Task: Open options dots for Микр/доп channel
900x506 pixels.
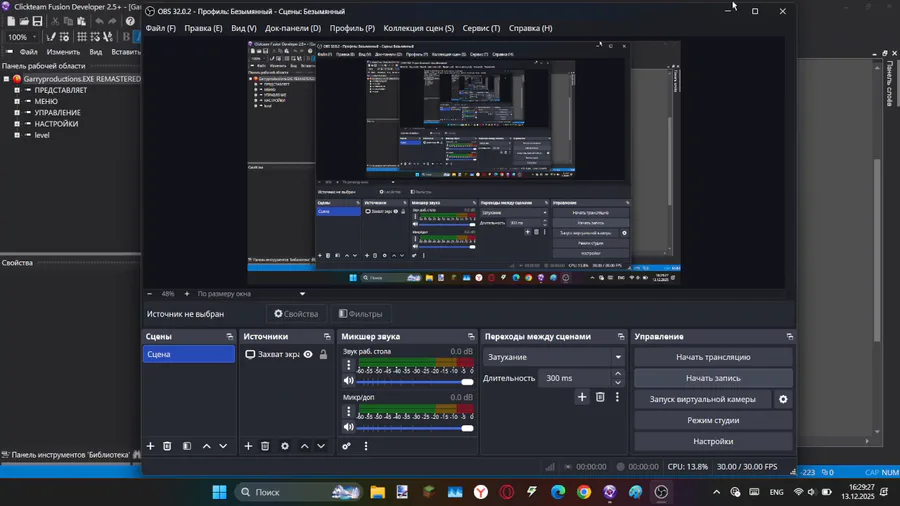Action: (348, 411)
